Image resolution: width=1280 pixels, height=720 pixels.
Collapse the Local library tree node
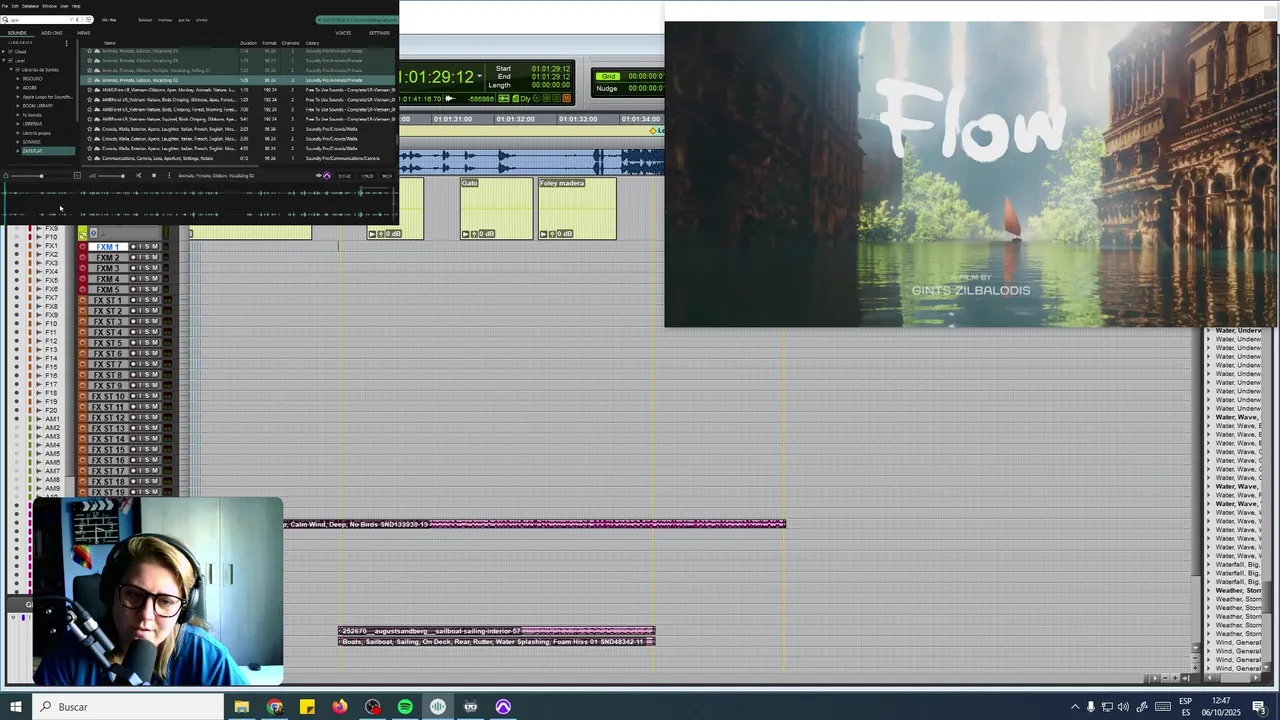pos(3,61)
